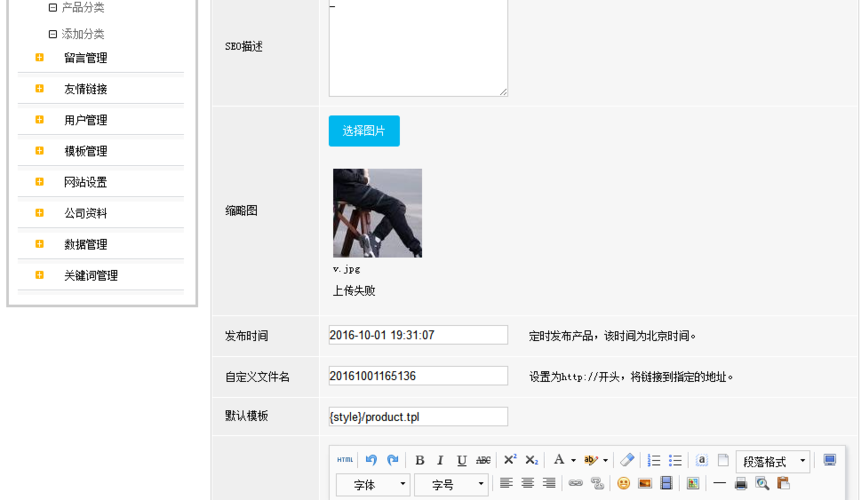
Task: Focus the 默认模板 template field
Action: pyautogui.click(x=418, y=417)
